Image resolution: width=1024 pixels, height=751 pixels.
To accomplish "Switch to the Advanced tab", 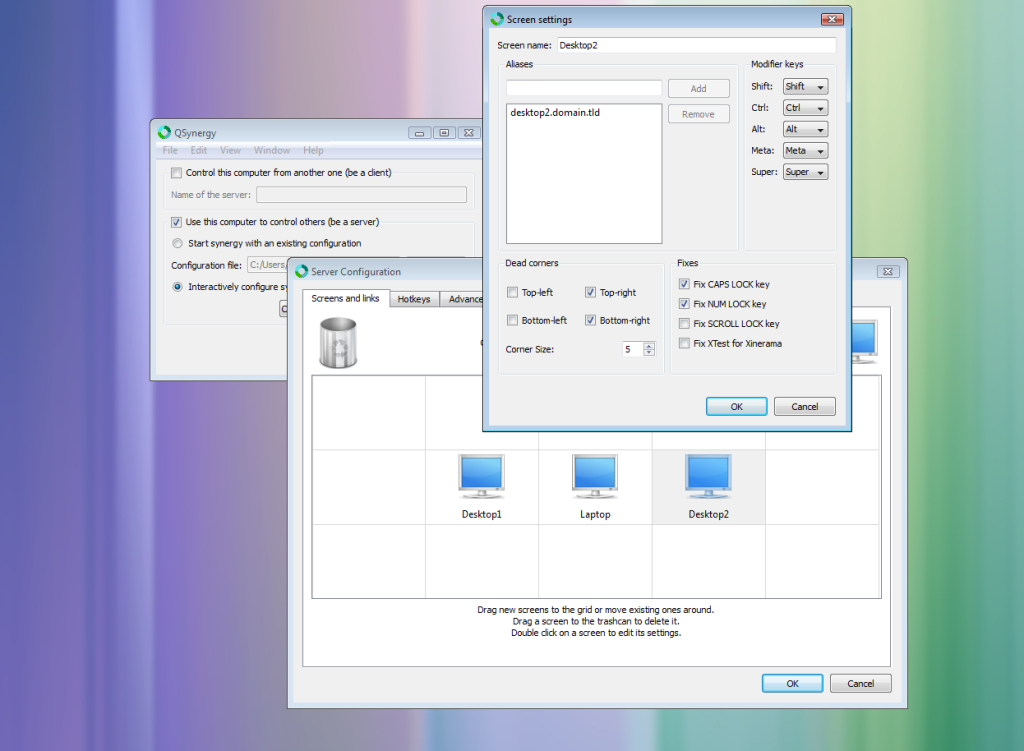I will click(462, 299).
